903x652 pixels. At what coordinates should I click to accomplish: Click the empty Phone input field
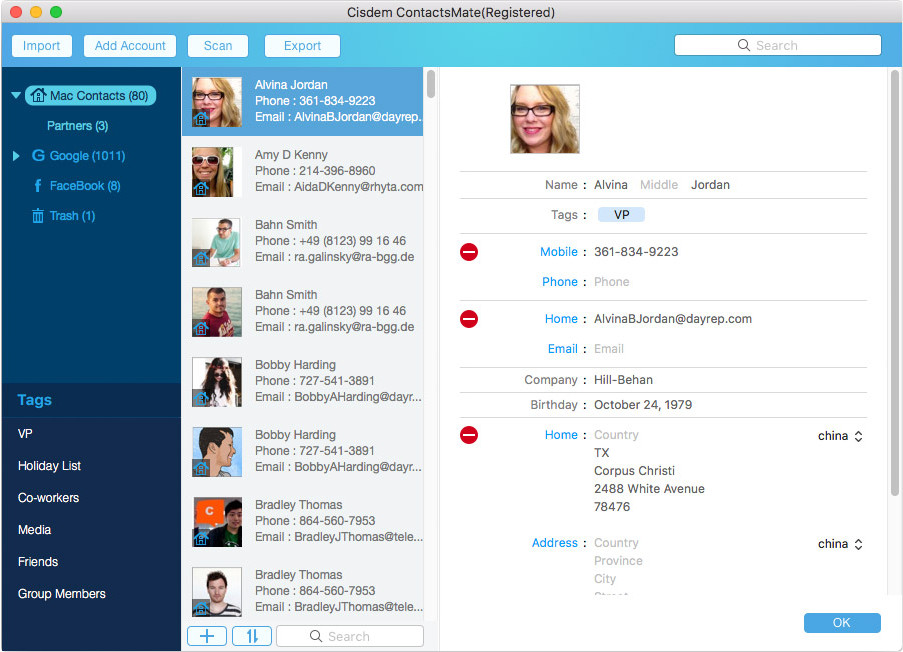pos(612,282)
